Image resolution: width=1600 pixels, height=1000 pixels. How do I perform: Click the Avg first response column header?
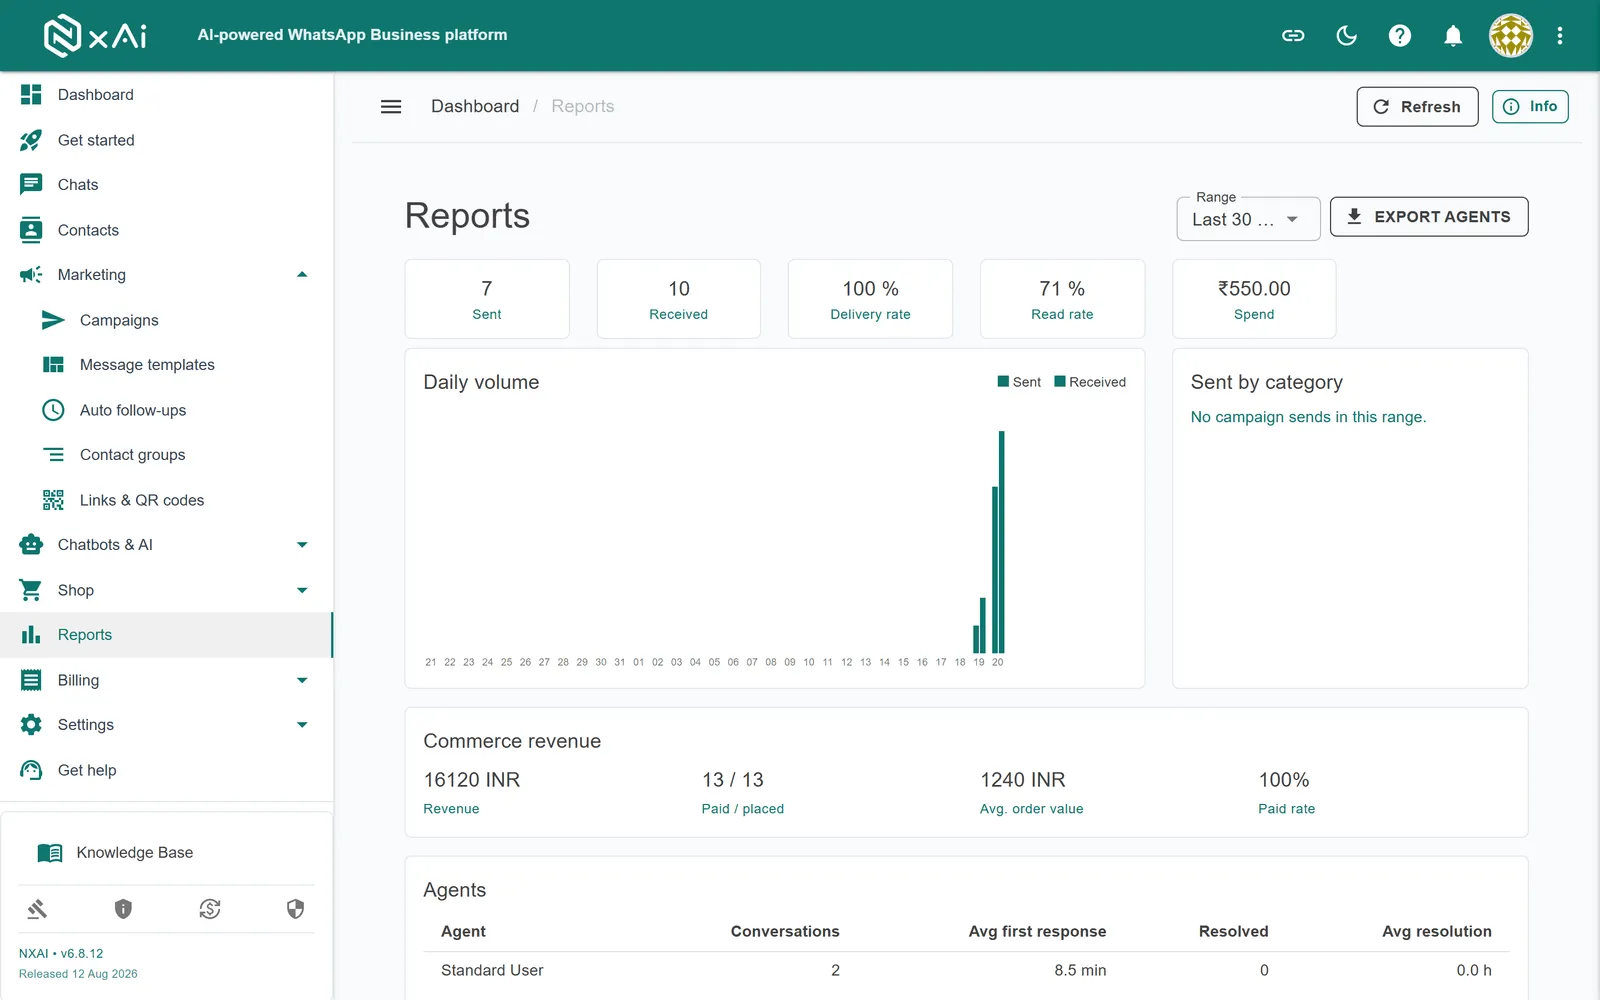tap(1037, 931)
